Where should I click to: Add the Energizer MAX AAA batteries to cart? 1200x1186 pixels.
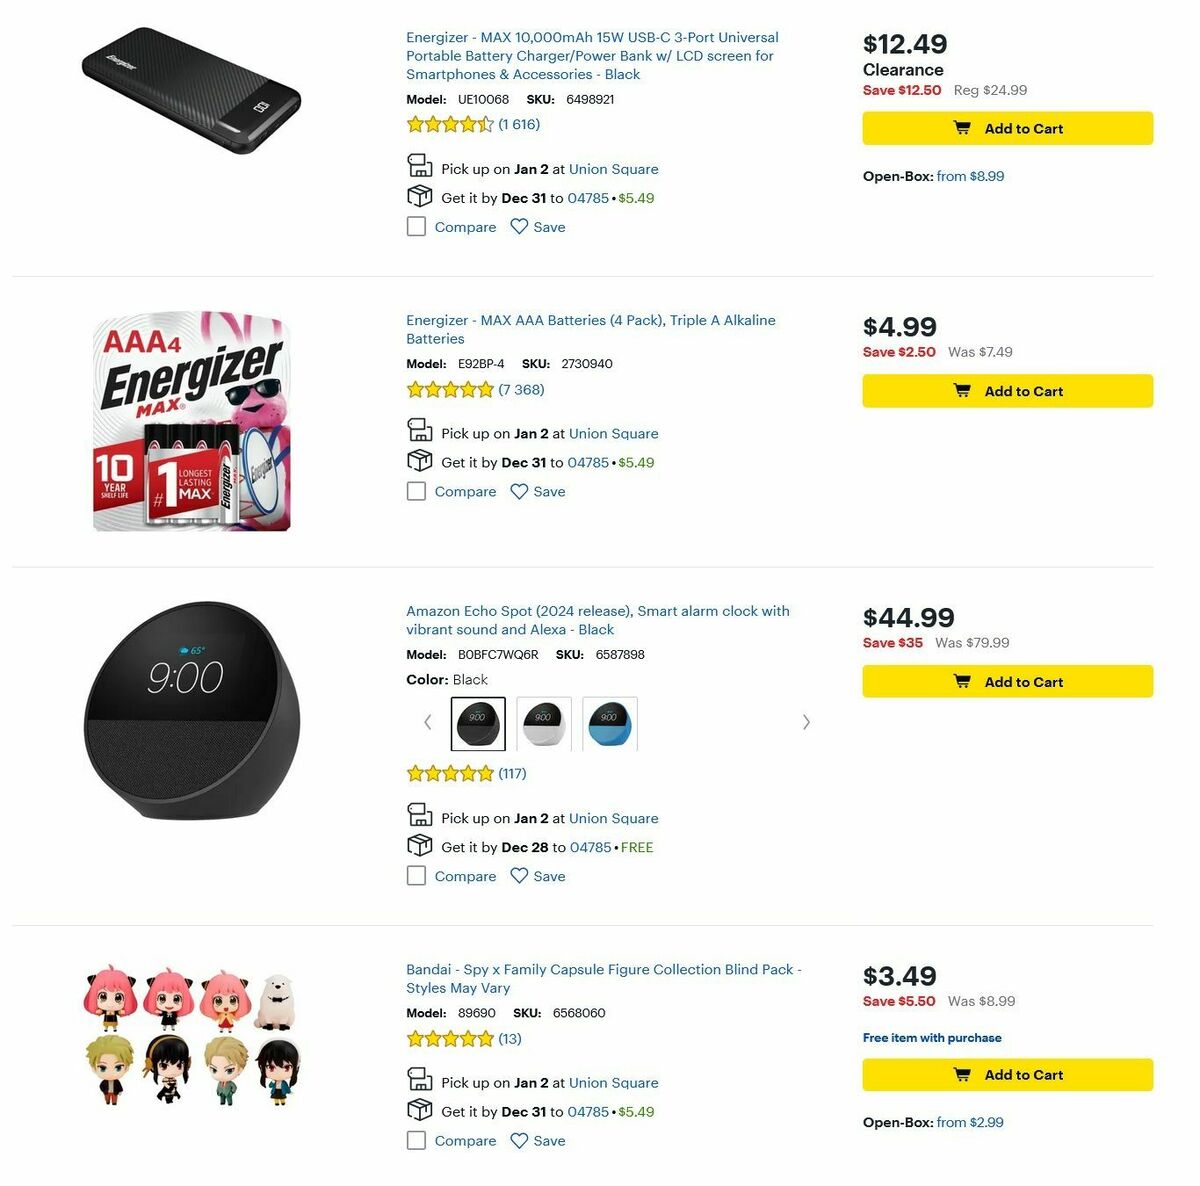(x=1007, y=390)
